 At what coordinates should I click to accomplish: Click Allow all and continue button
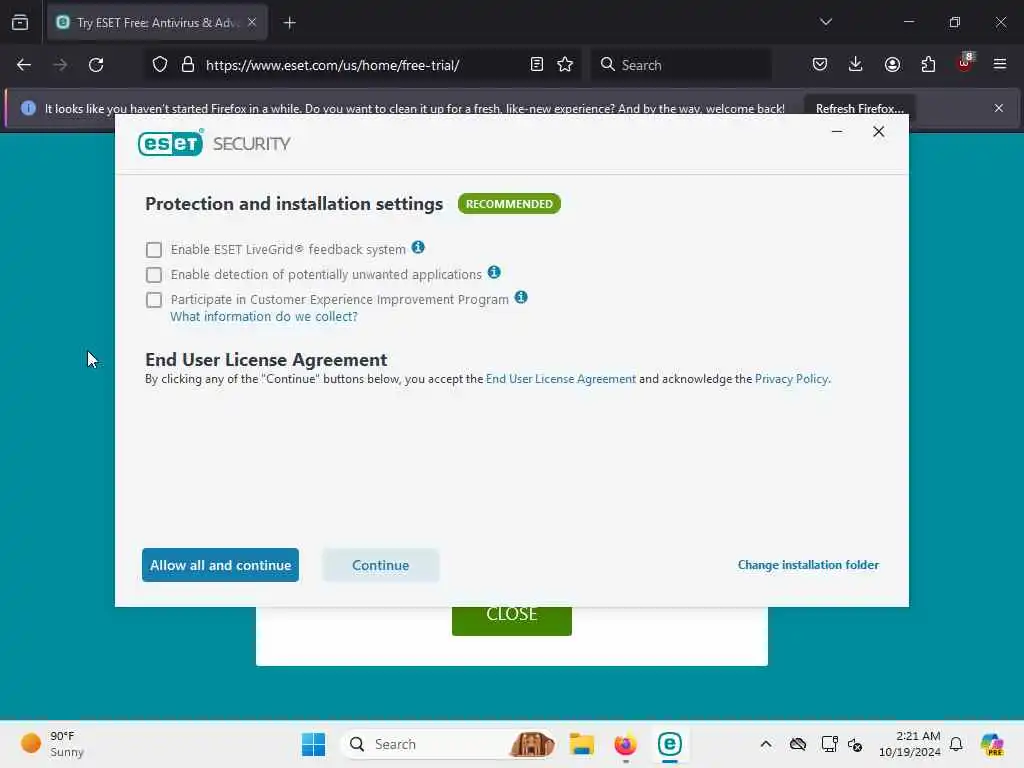220,565
